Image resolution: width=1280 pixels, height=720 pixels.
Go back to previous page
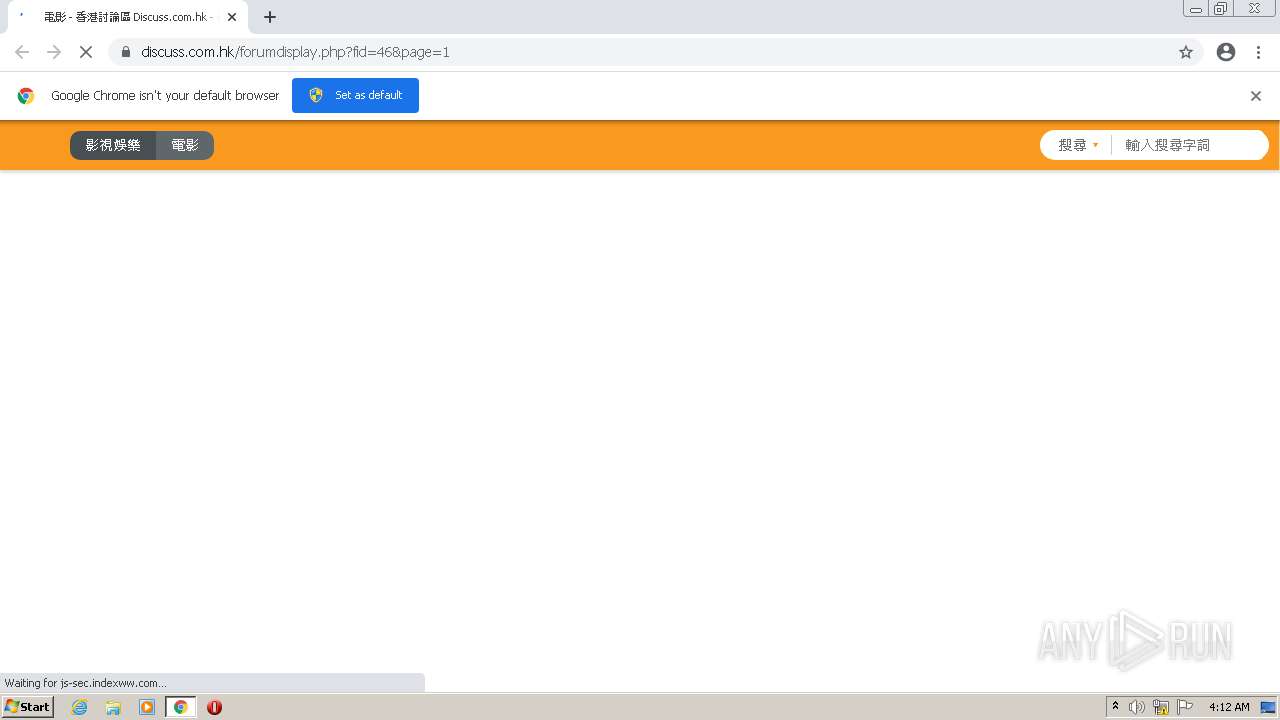pyautogui.click(x=22, y=52)
